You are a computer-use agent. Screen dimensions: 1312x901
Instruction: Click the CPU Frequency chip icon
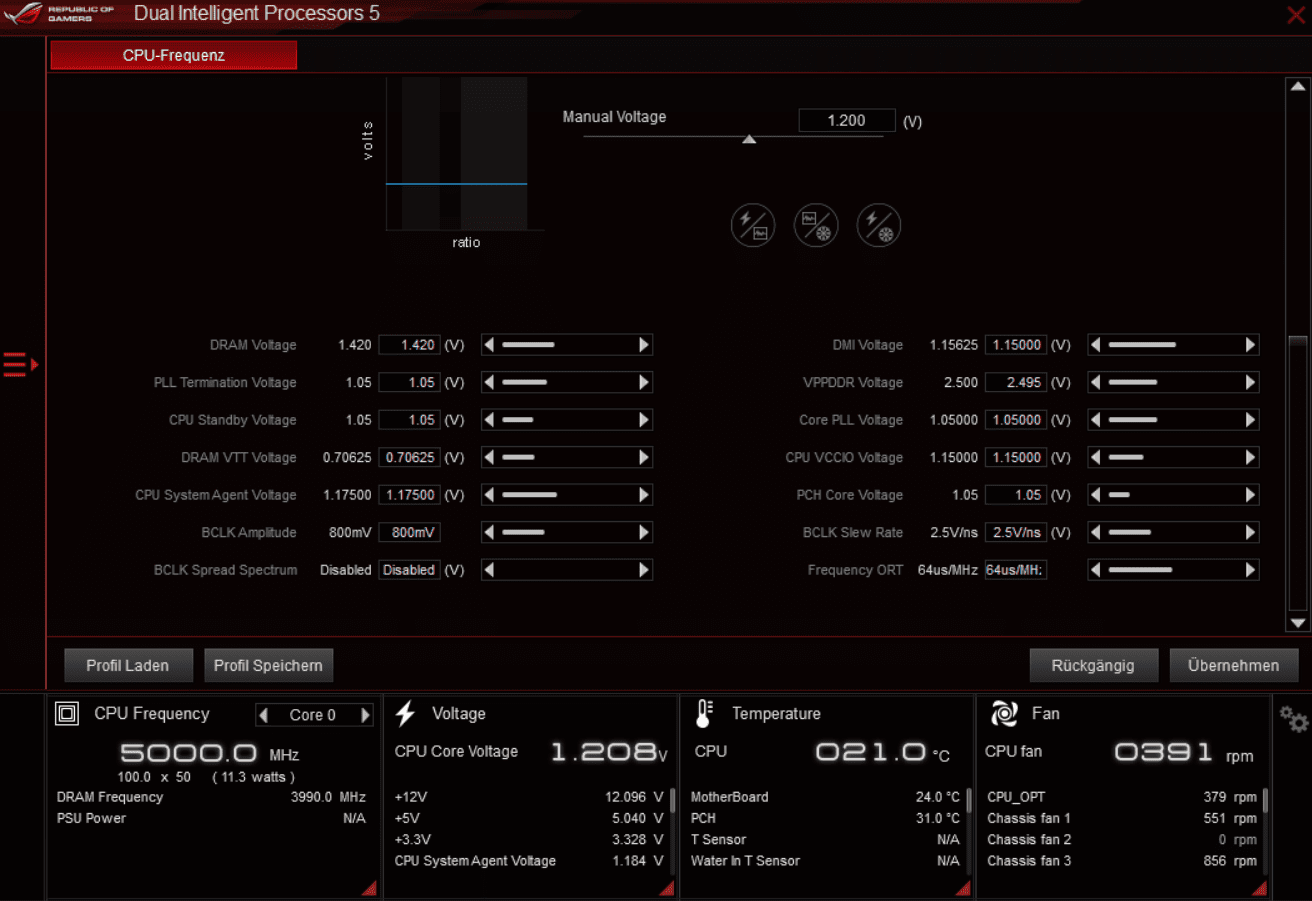[67, 714]
